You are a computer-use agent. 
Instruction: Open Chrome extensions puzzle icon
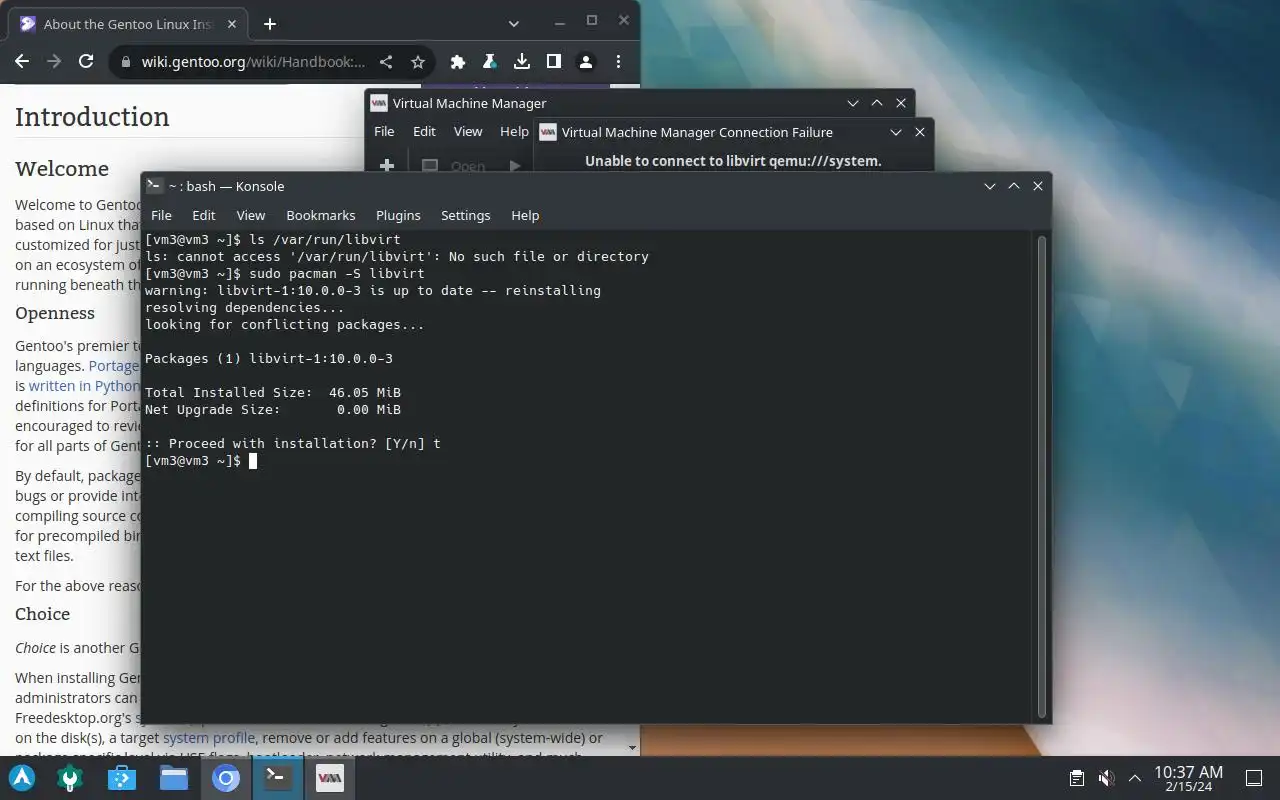coord(458,62)
